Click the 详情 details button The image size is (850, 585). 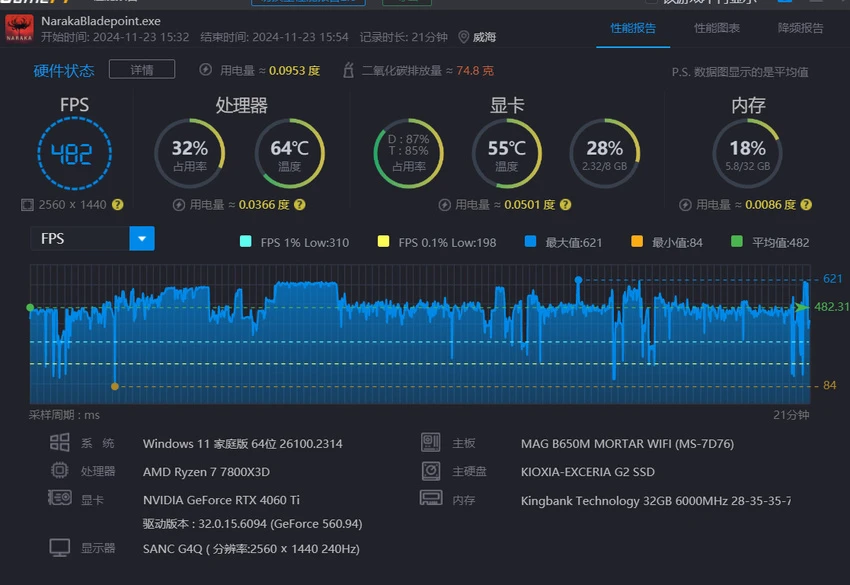(x=141, y=70)
